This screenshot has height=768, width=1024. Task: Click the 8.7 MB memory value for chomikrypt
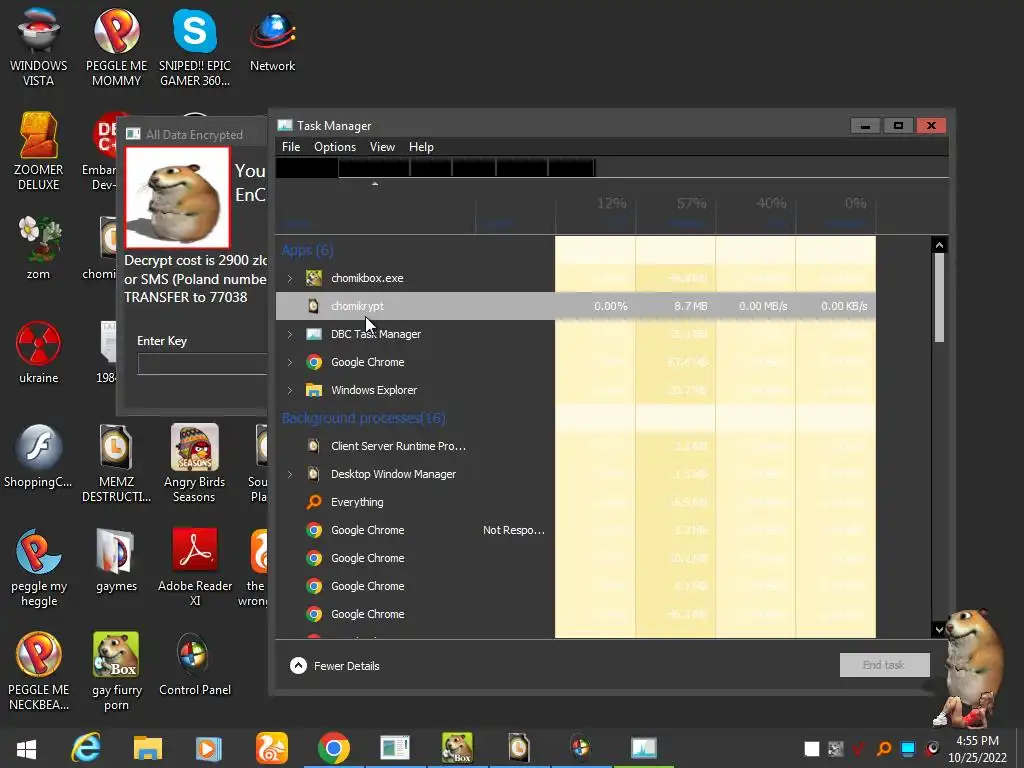(x=690, y=306)
